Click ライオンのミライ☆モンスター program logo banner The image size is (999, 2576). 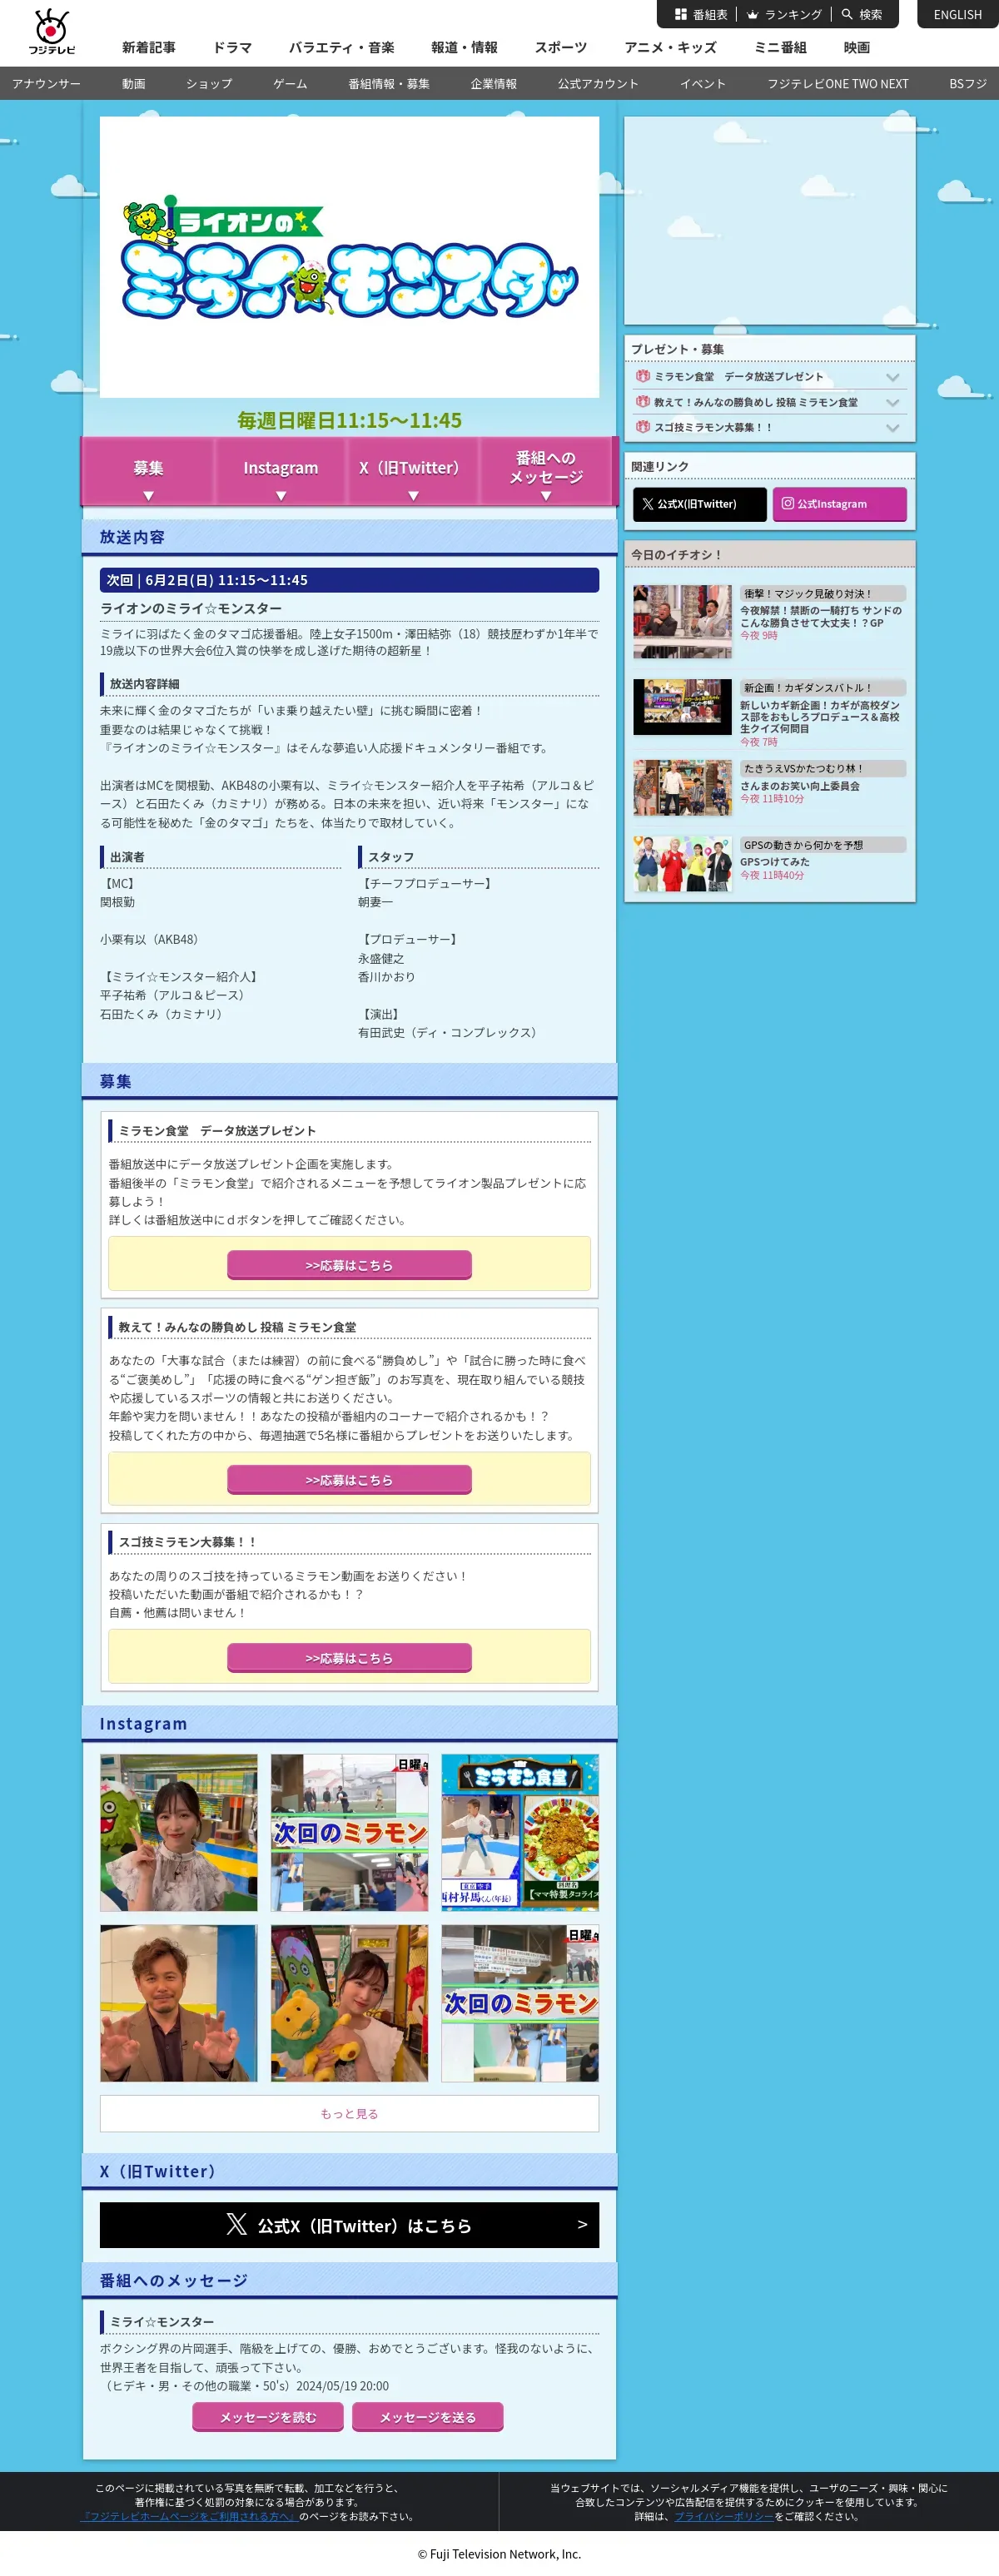click(349, 257)
